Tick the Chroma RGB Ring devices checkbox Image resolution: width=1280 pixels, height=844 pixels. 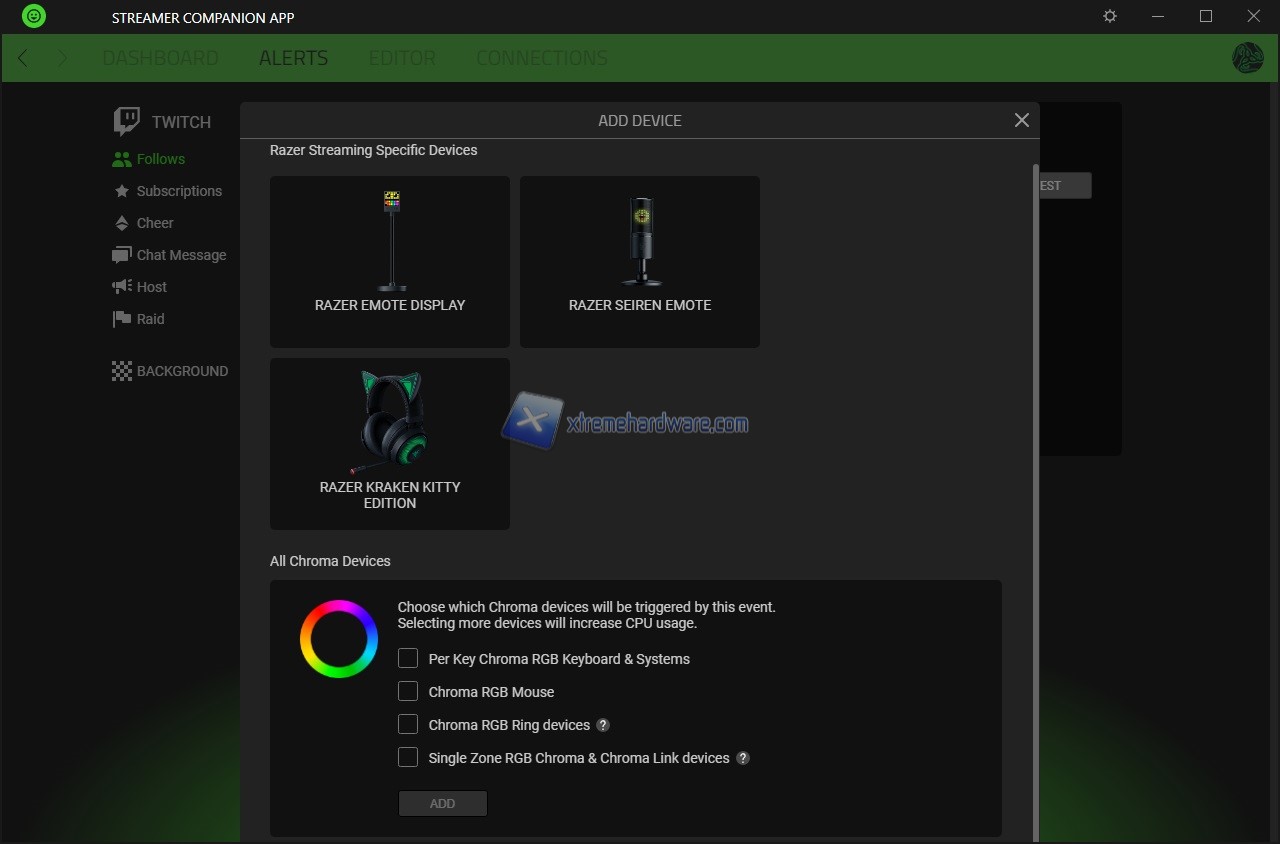(x=408, y=724)
